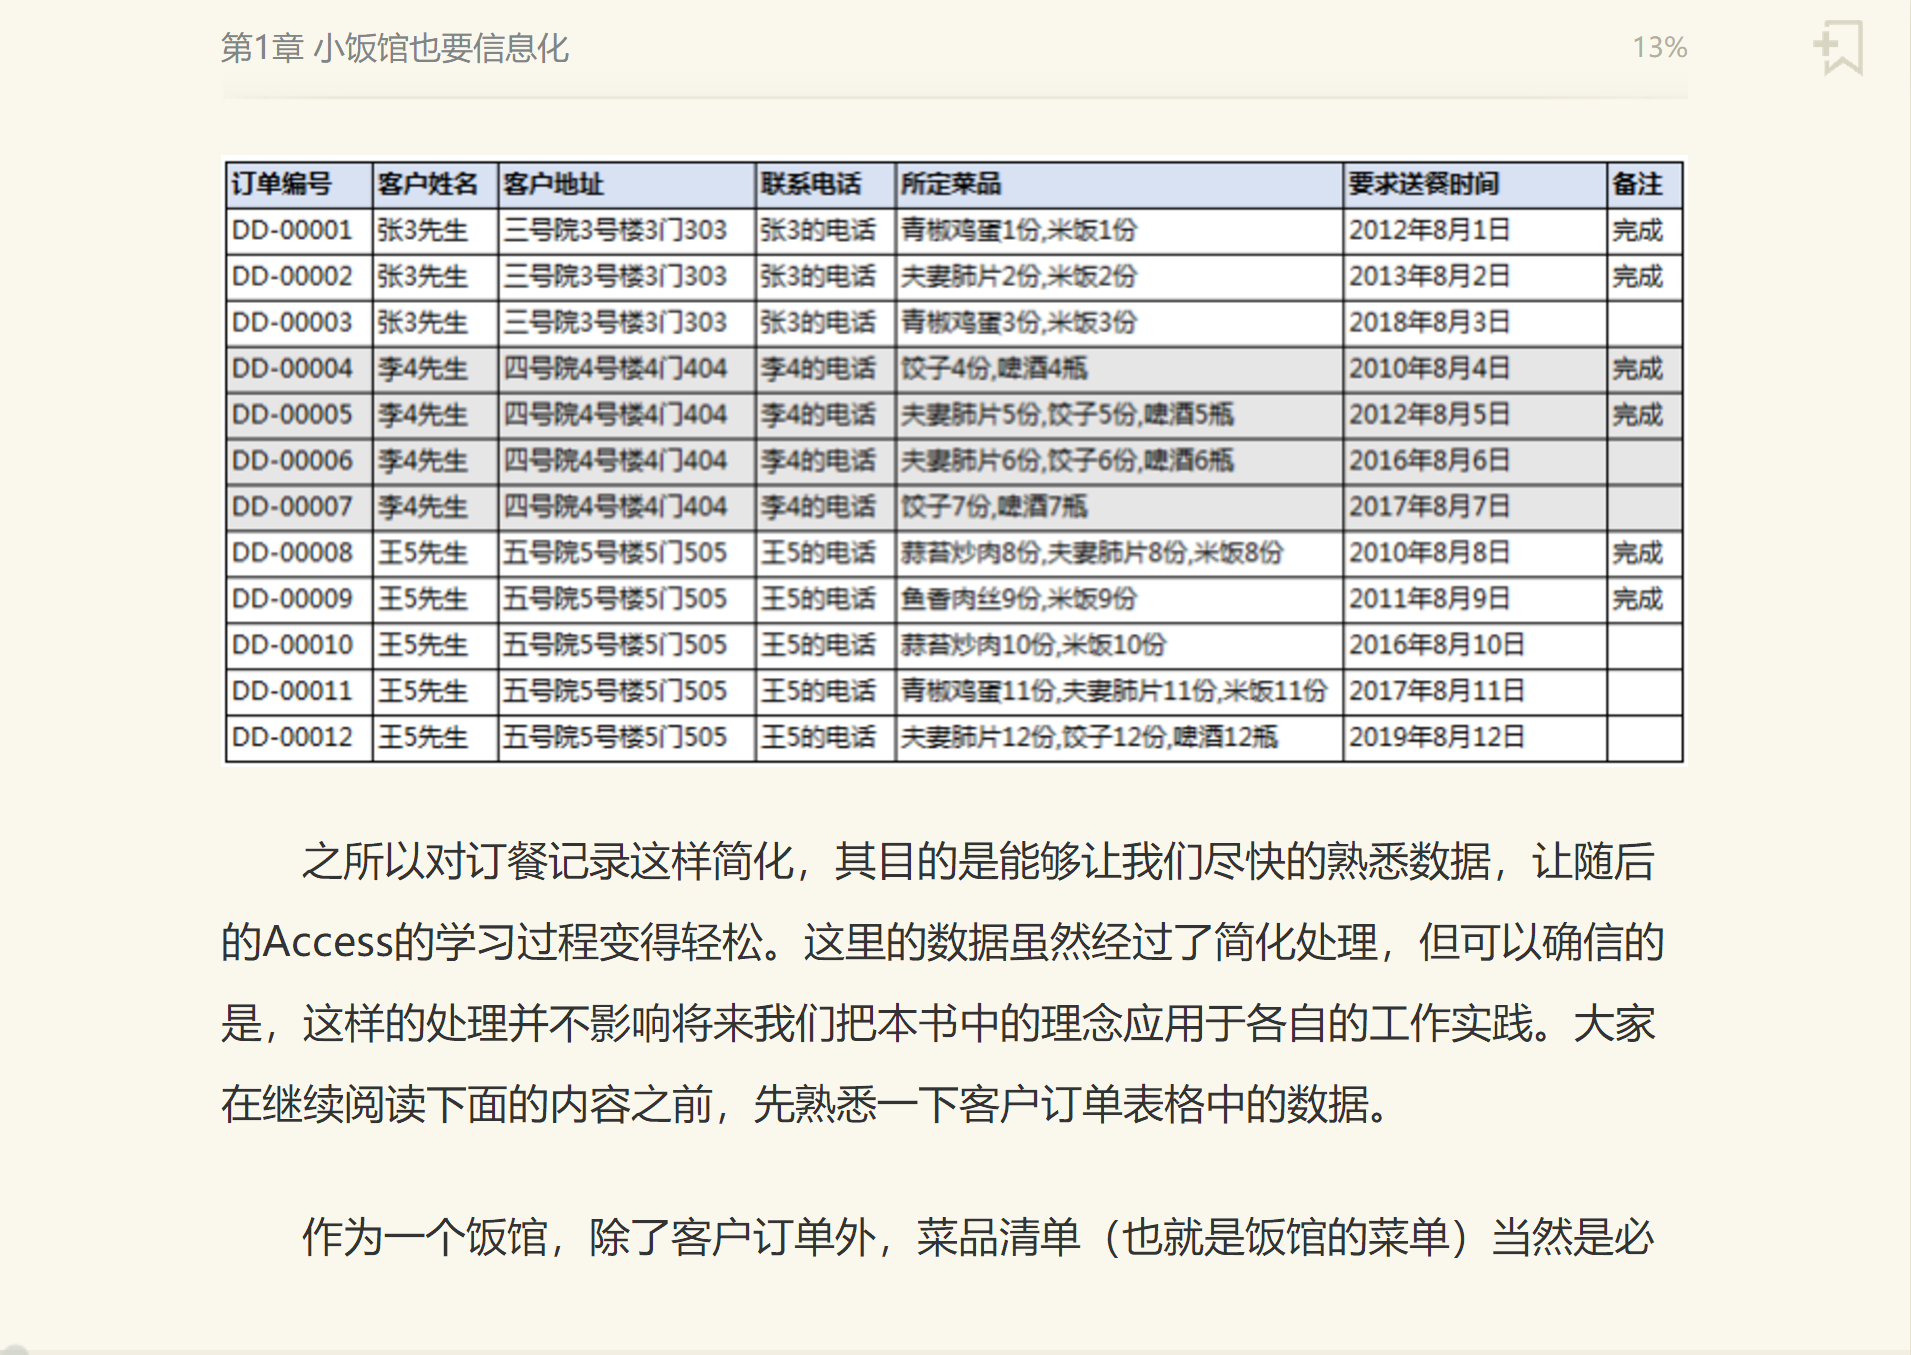Add a bookmark with the bookmark icon
The height and width of the screenshot is (1355, 1911).
click(x=1838, y=47)
